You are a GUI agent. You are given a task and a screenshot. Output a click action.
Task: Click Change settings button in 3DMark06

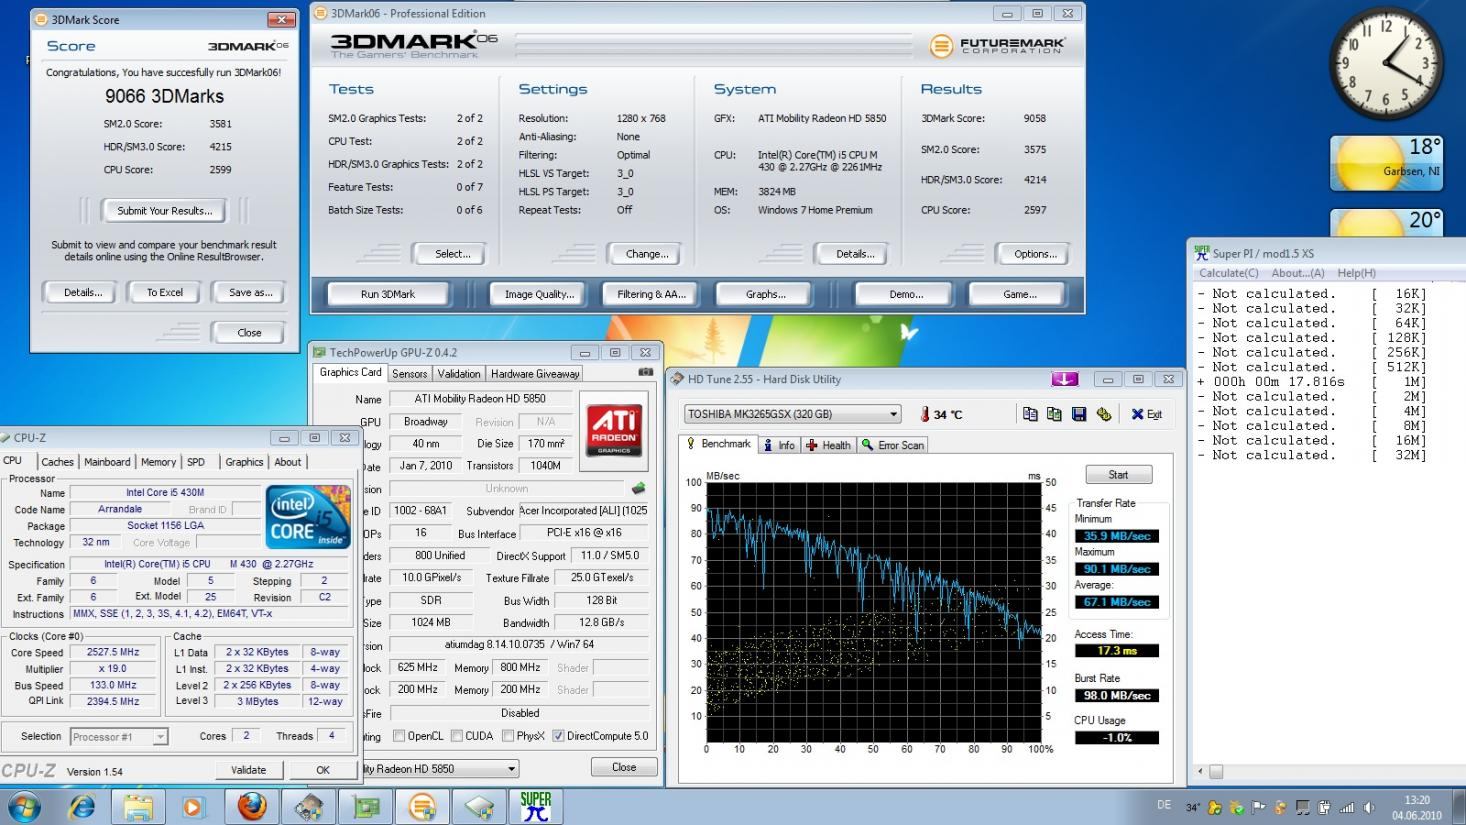(x=647, y=254)
